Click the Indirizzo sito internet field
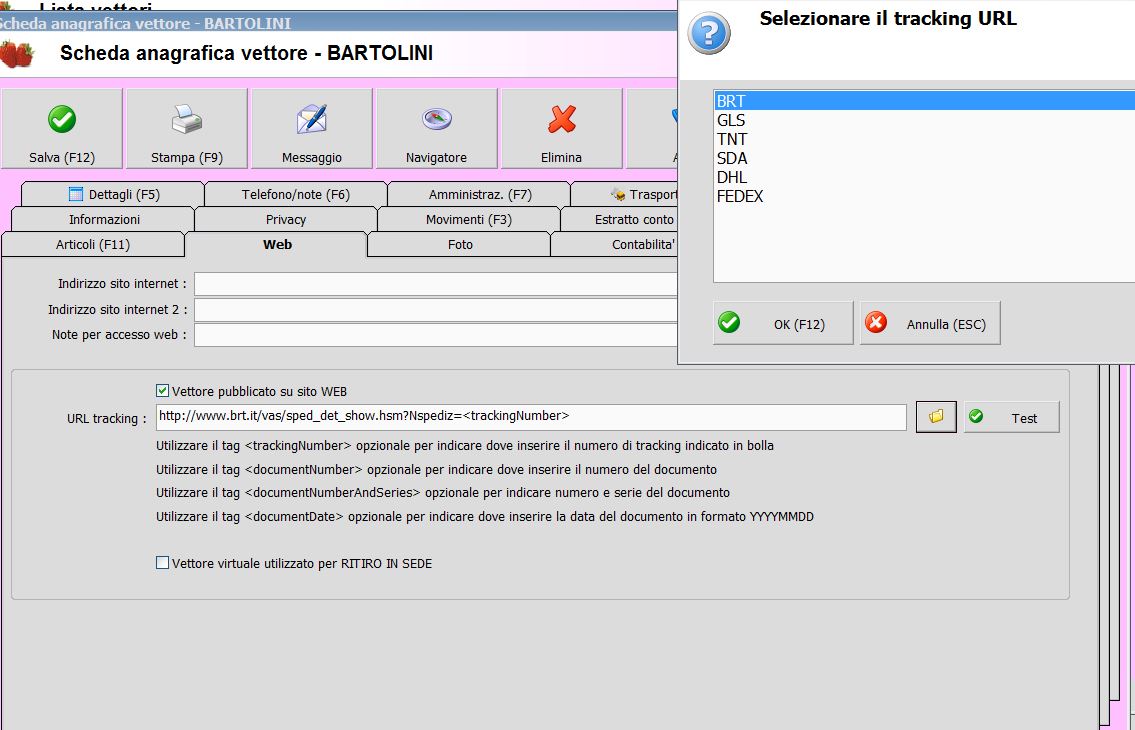The image size is (1135, 730). (436, 284)
